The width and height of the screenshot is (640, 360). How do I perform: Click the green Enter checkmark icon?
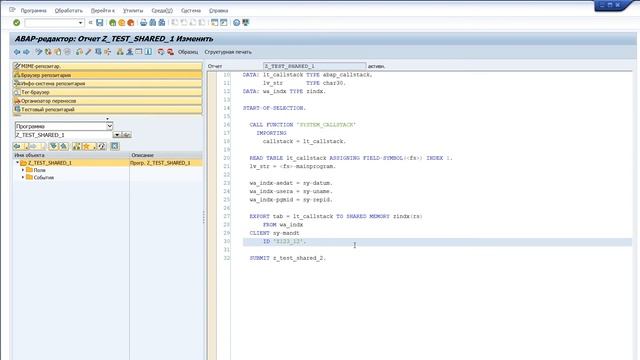[x=16, y=23]
